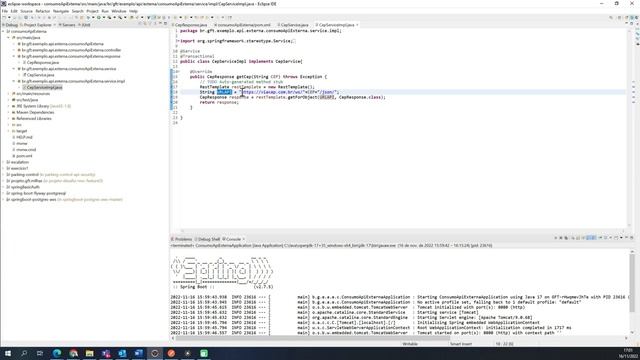This screenshot has width=640, height=360.
Task: Open the Help menu
Action: [133, 11]
